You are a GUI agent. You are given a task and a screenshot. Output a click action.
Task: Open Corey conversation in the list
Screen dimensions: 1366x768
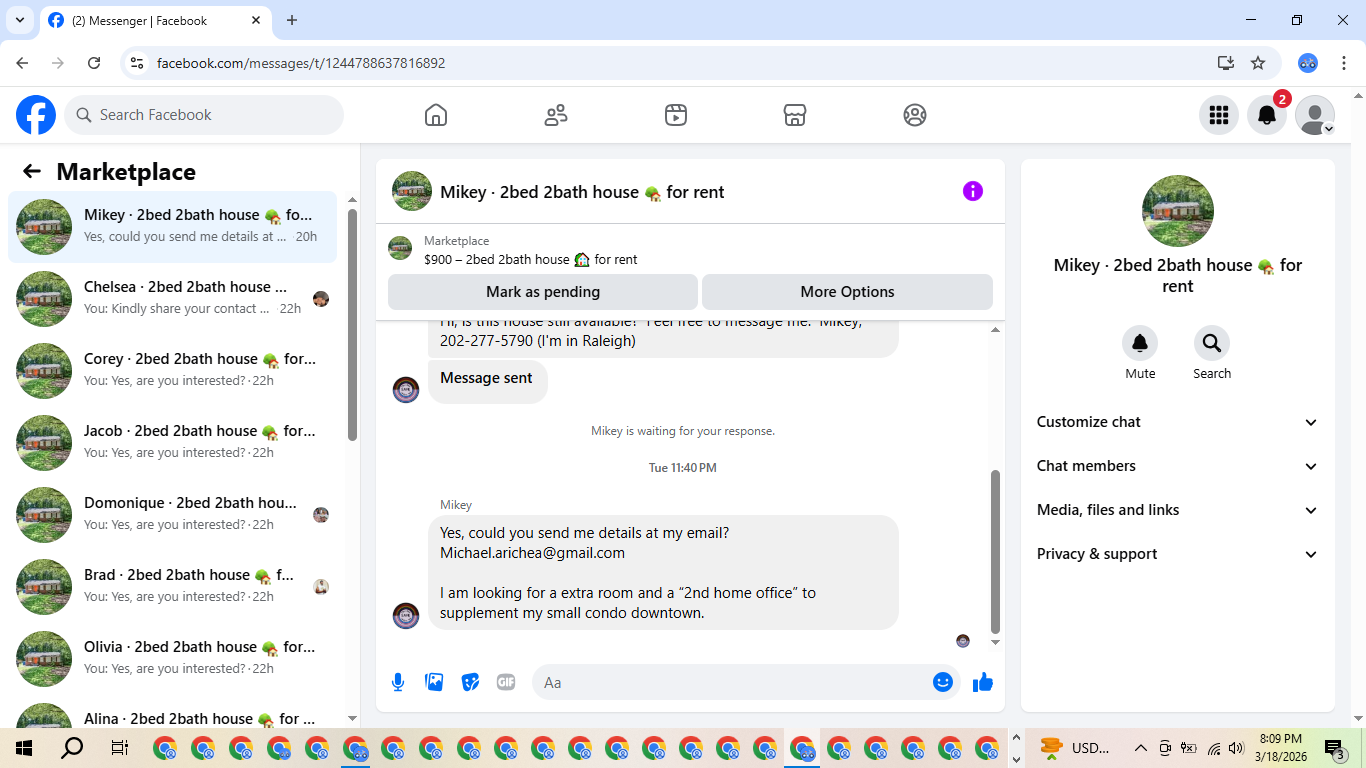tap(172, 371)
